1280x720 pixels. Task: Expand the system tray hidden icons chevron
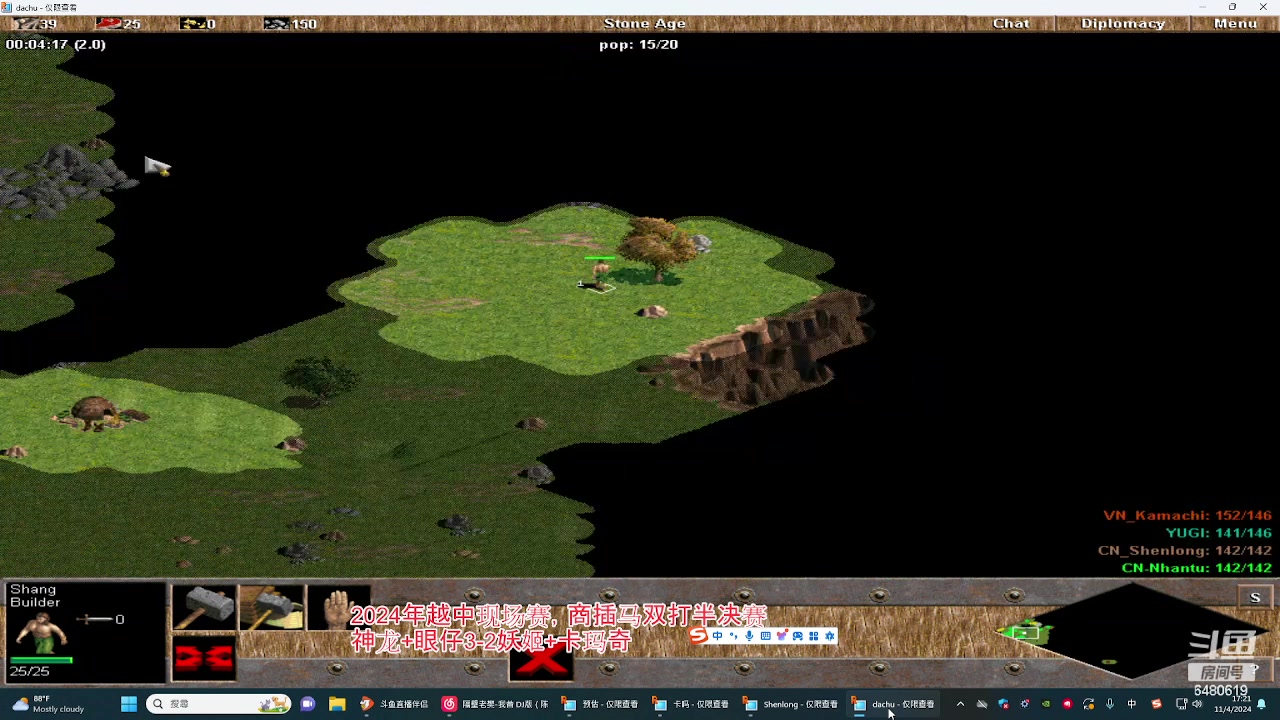click(960, 704)
